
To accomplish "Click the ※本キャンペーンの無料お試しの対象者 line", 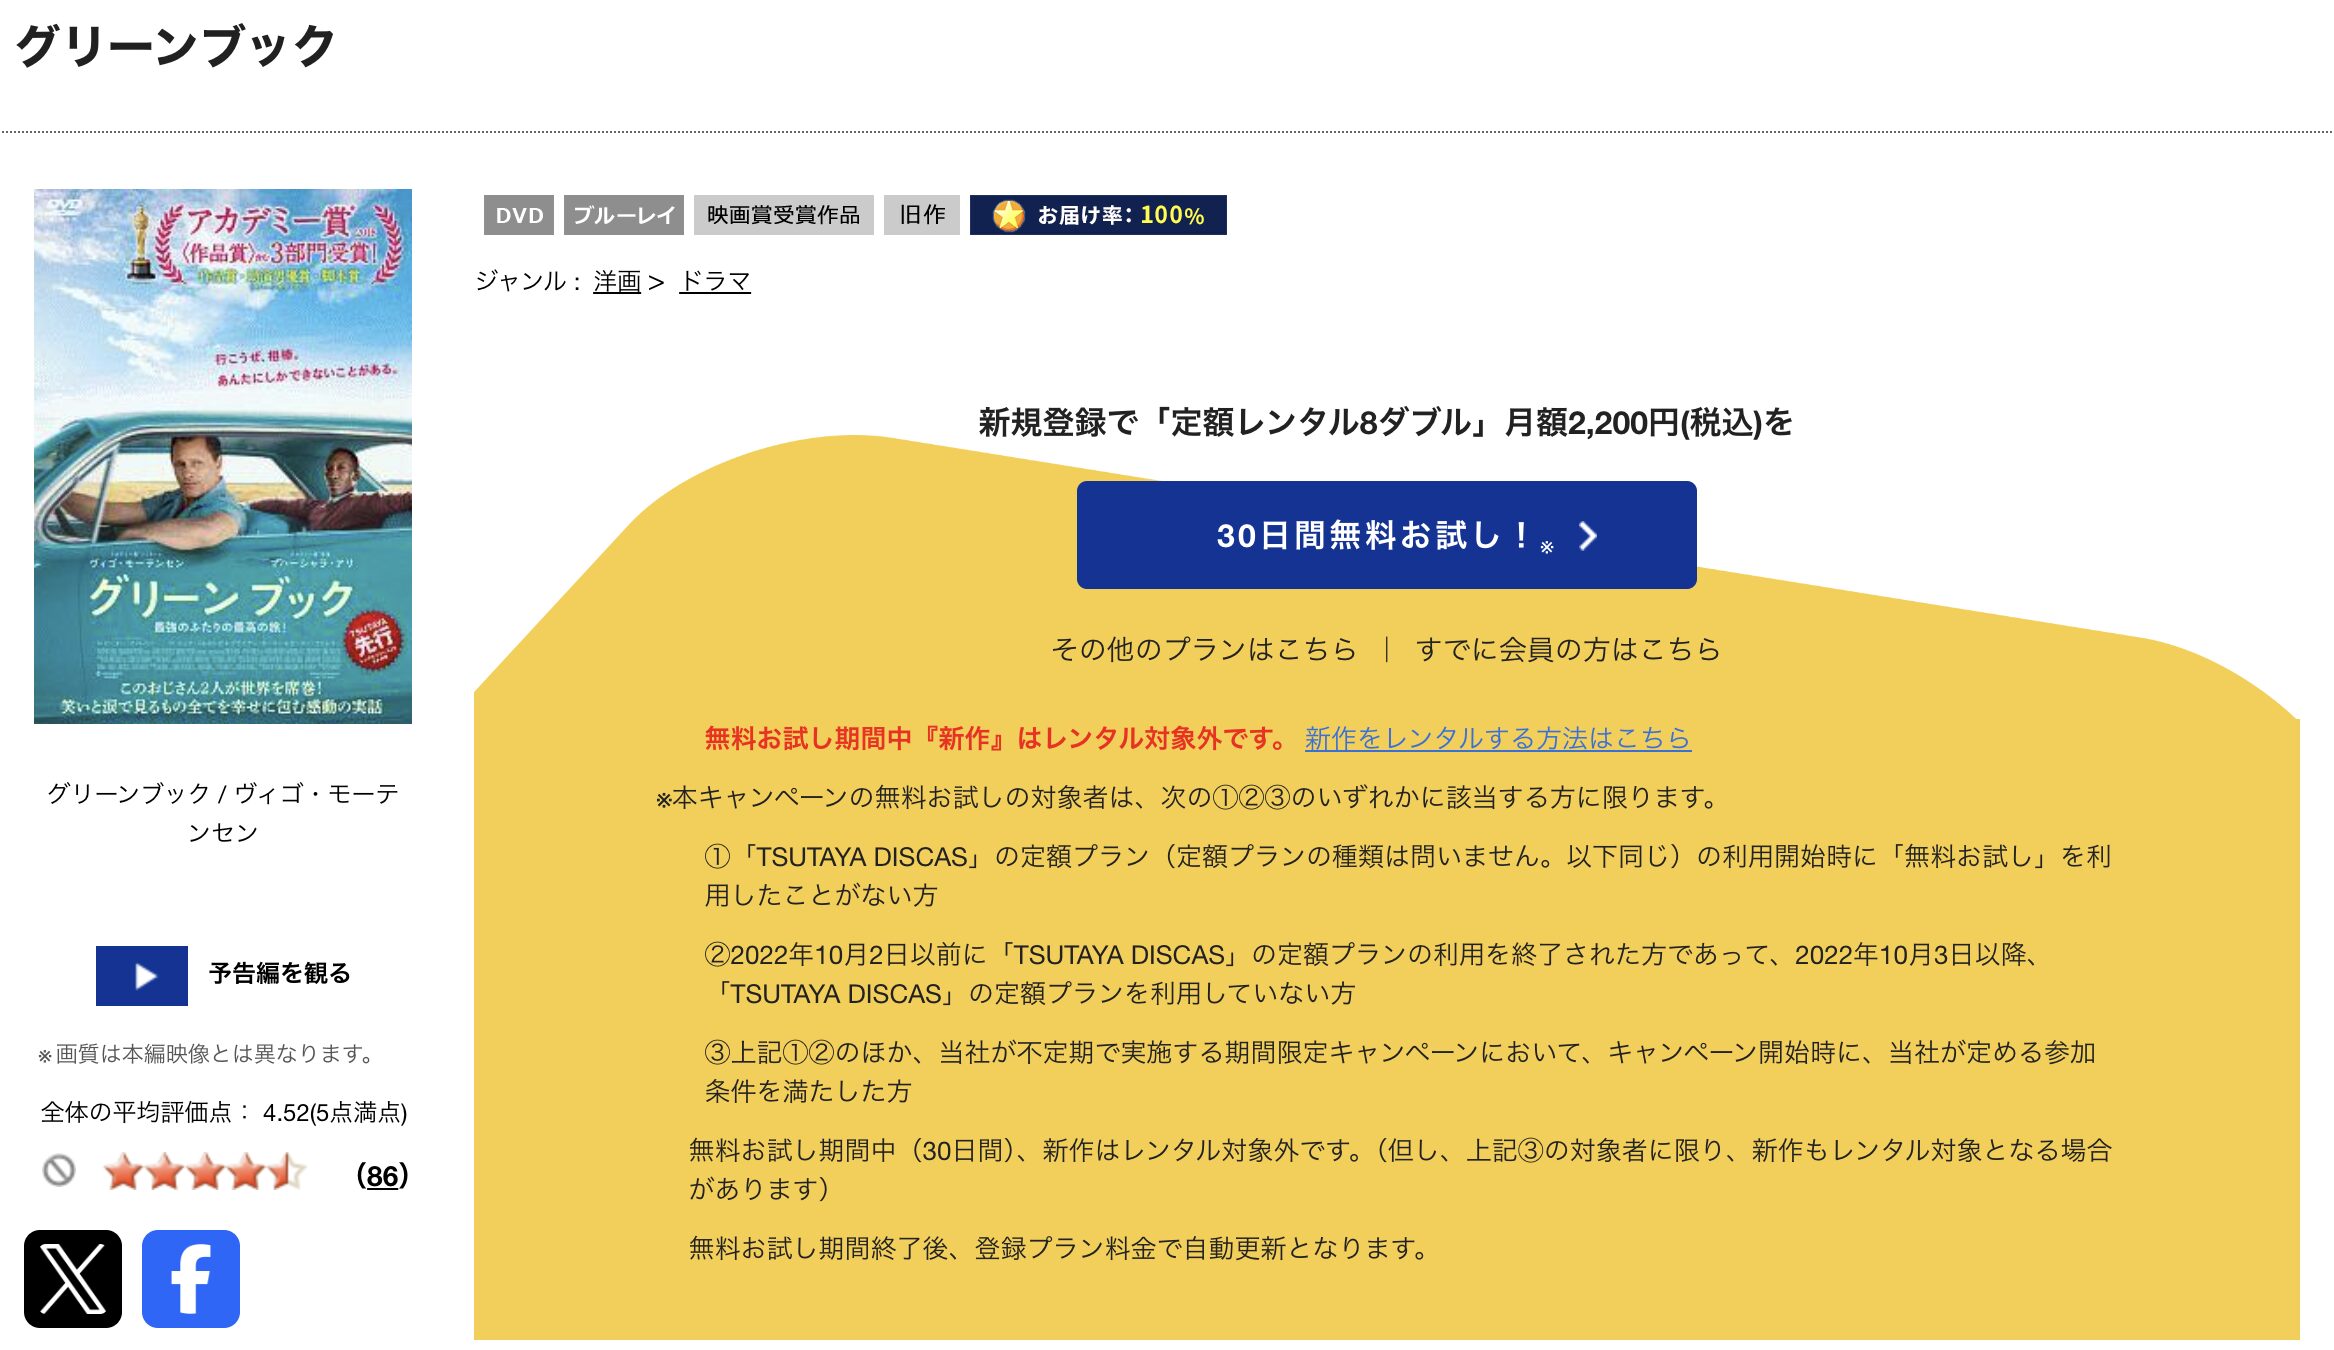I will (1187, 797).
